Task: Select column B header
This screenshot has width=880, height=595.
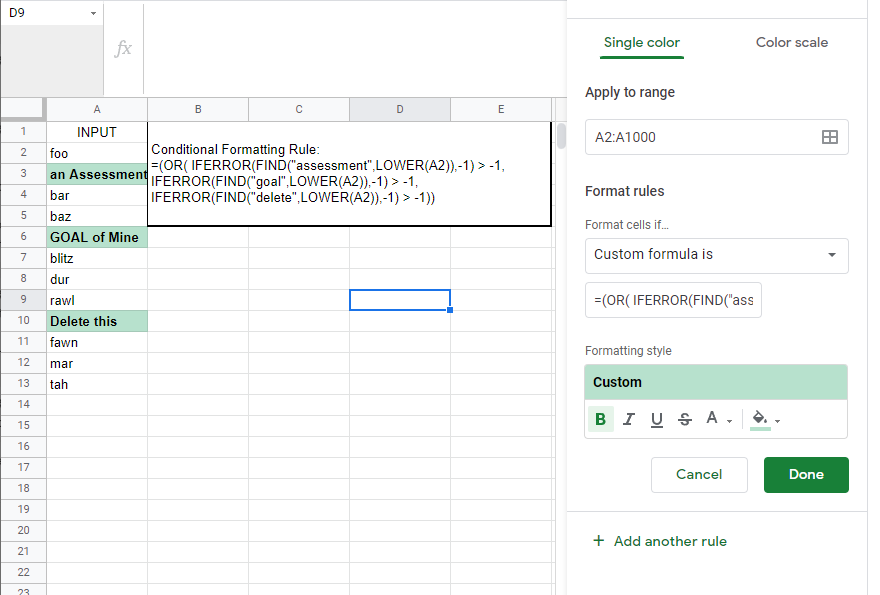Action: [x=198, y=109]
